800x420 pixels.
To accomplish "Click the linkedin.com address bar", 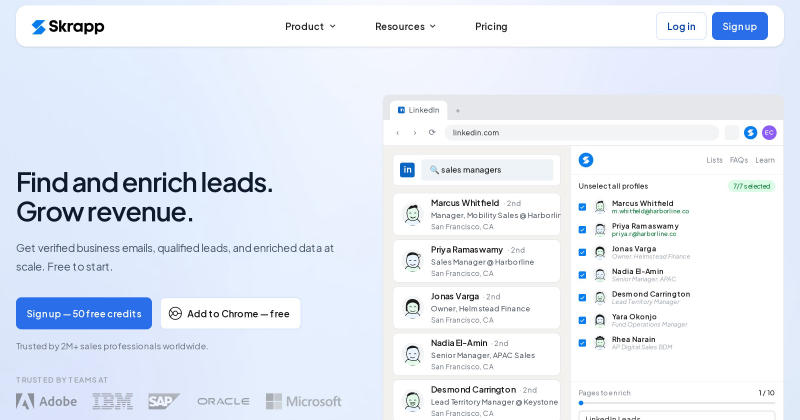I will click(x=582, y=133).
